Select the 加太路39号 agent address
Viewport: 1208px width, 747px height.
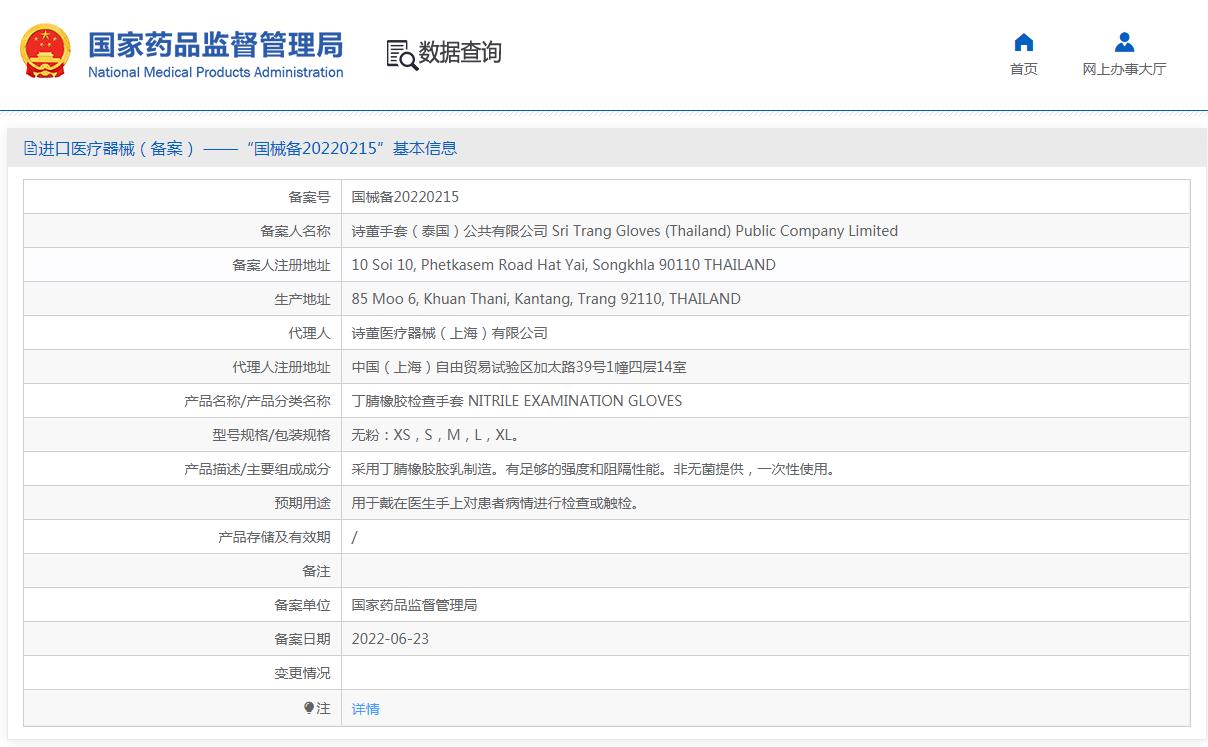tap(519, 367)
